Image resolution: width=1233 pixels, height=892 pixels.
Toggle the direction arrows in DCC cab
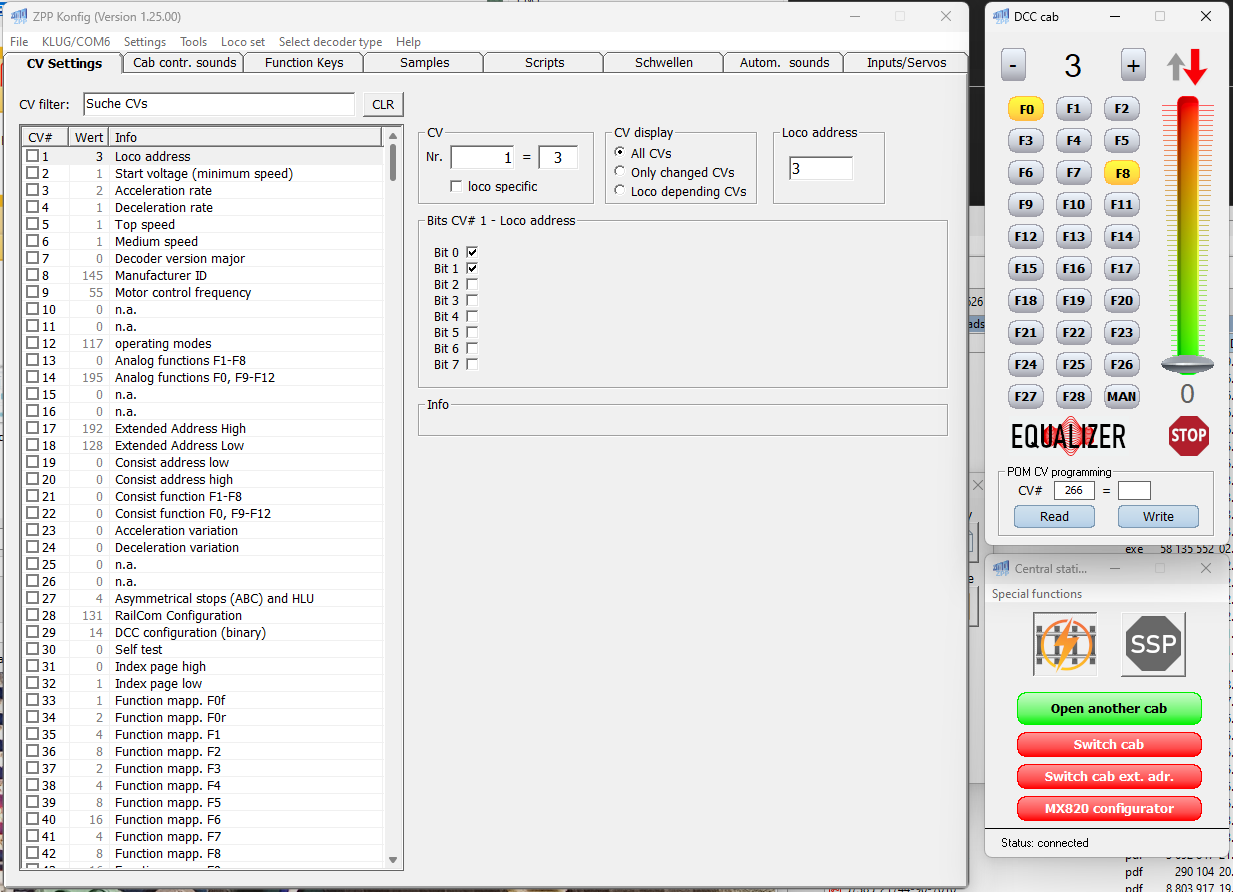(1187, 67)
